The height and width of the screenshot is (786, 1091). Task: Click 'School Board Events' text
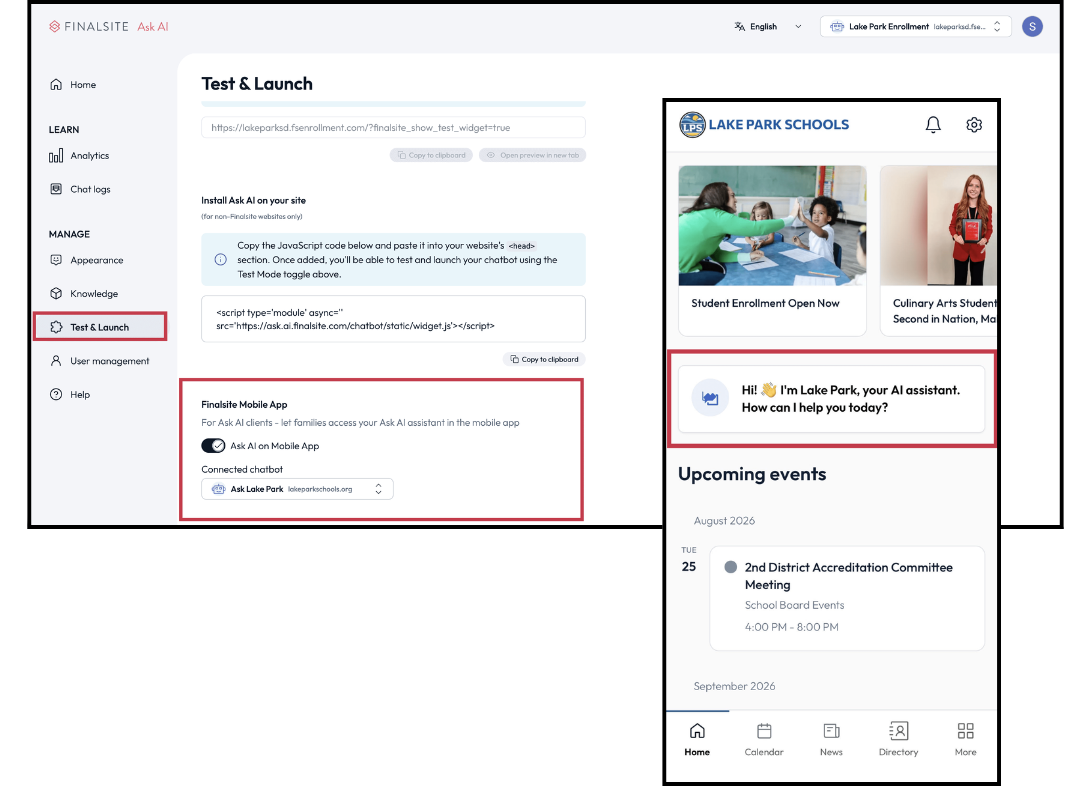[x=795, y=605]
